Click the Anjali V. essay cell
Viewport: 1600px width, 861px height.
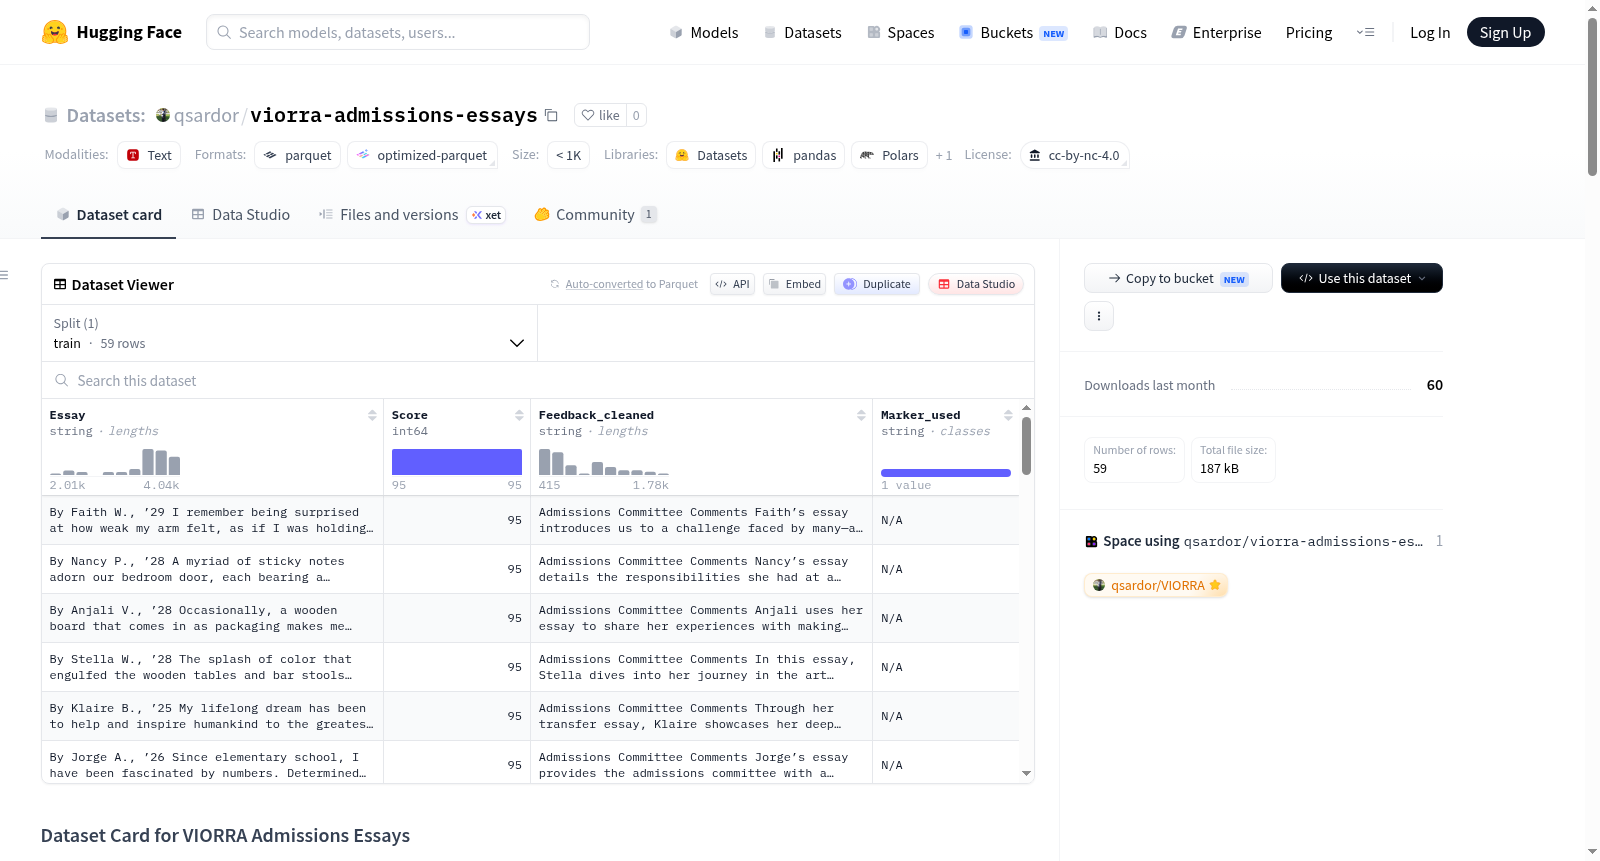click(x=212, y=618)
